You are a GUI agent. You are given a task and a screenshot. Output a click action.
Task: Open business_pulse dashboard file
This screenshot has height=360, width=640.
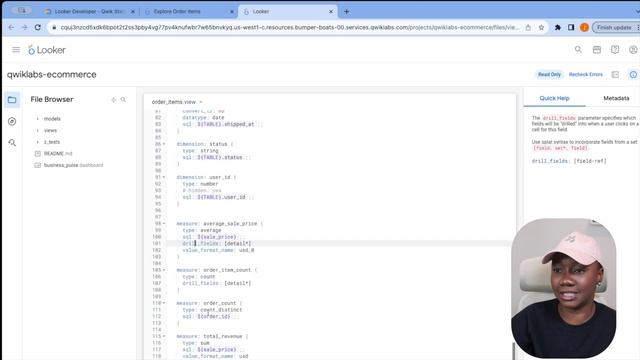[73, 165]
